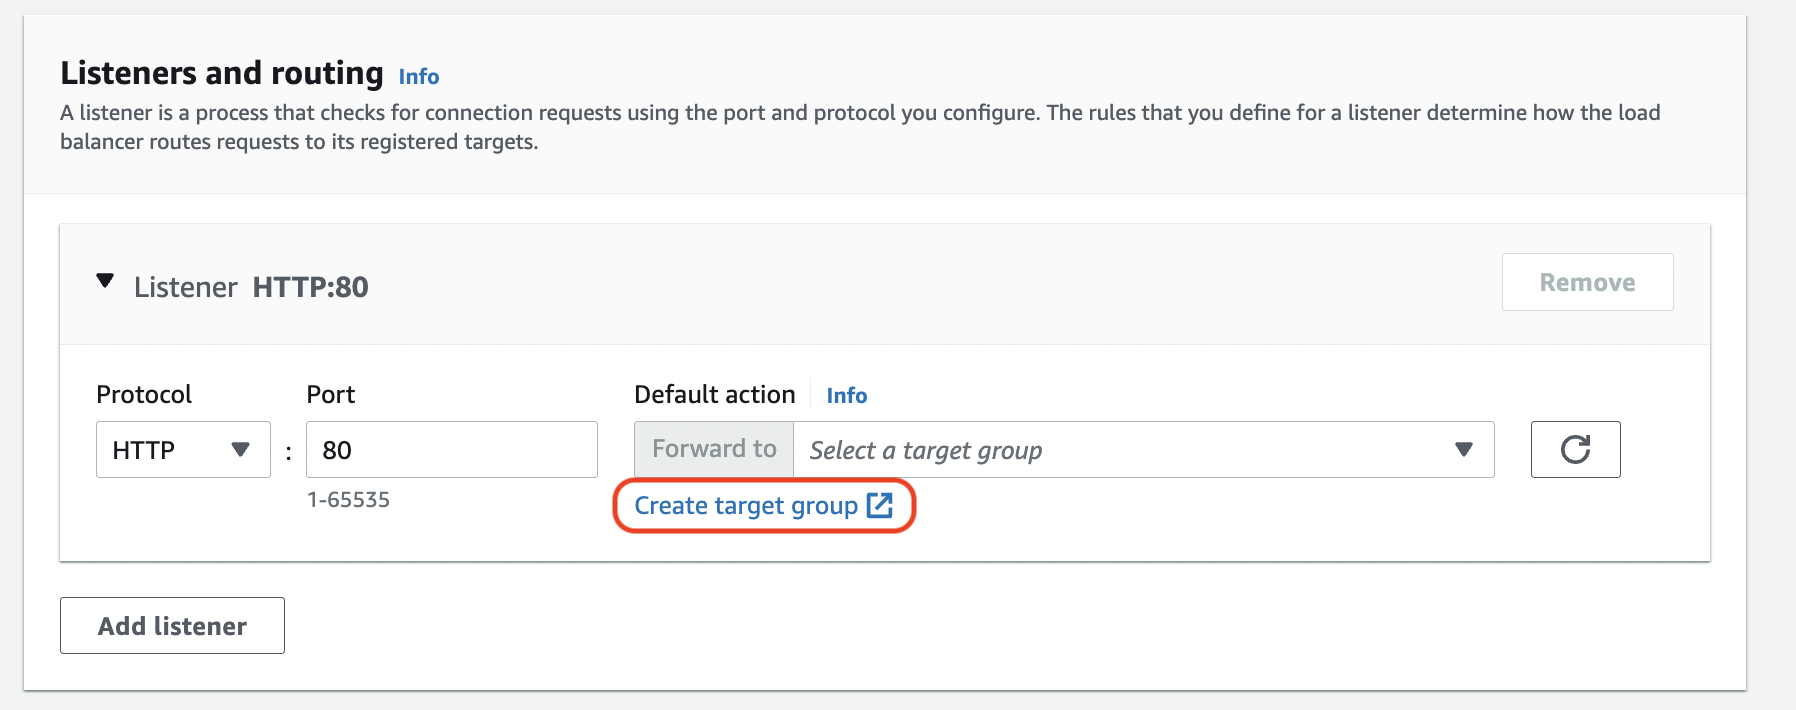
Task: Click the listener description paragraph text
Action: [x=860, y=127]
